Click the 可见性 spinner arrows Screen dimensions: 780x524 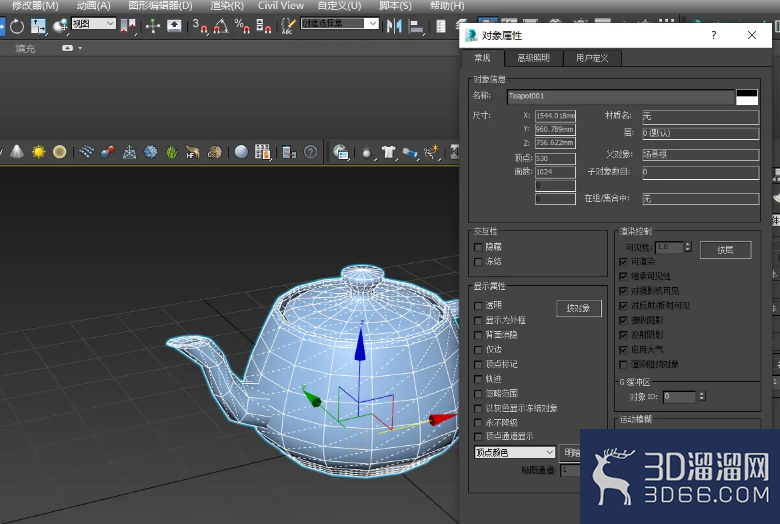point(688,247)
